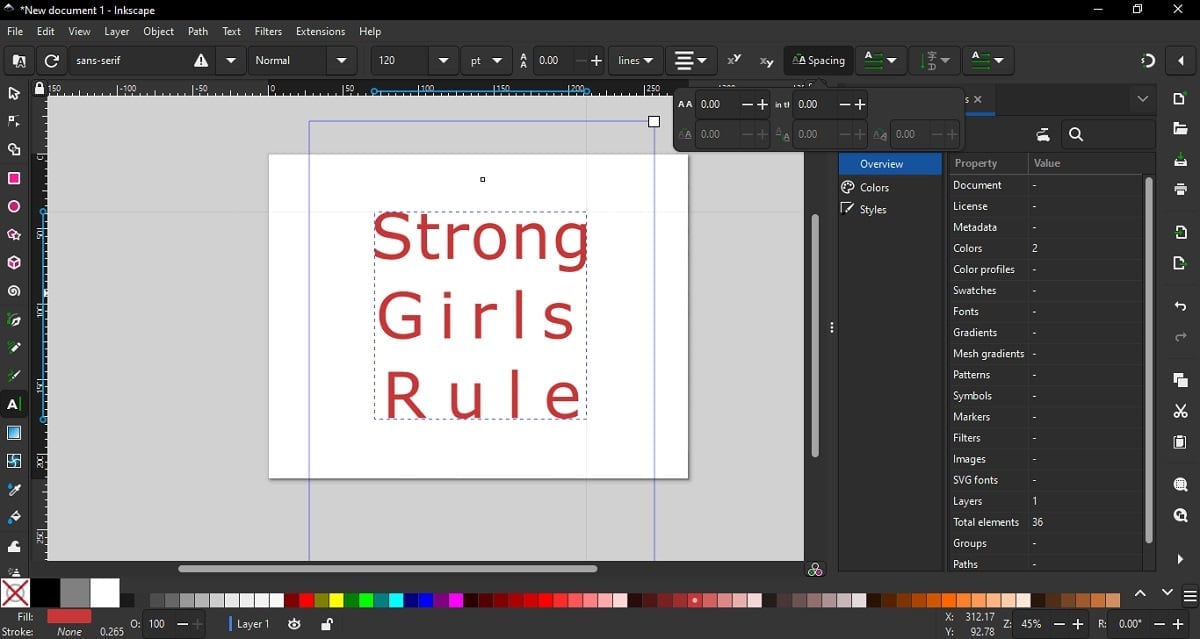The width and height of the screenshot is (1200, 639).
Task: Select the Rectangle tool
Action: [14, 179]
